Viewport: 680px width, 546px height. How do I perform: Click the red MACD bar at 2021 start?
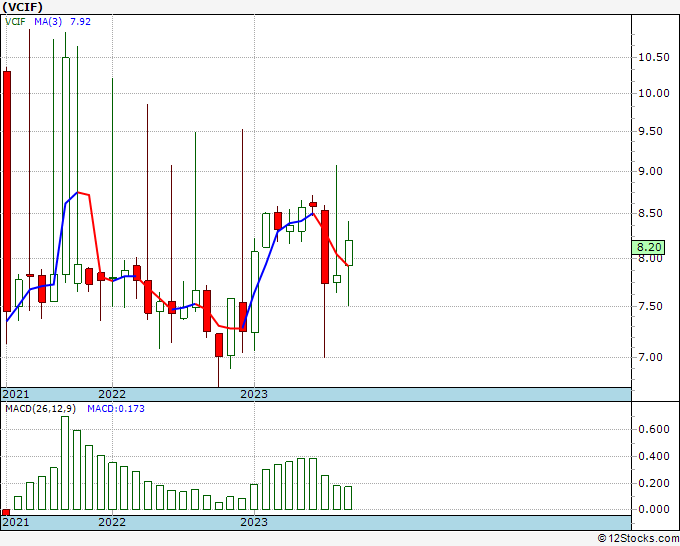pyautogui.click(x=6, y=513)
